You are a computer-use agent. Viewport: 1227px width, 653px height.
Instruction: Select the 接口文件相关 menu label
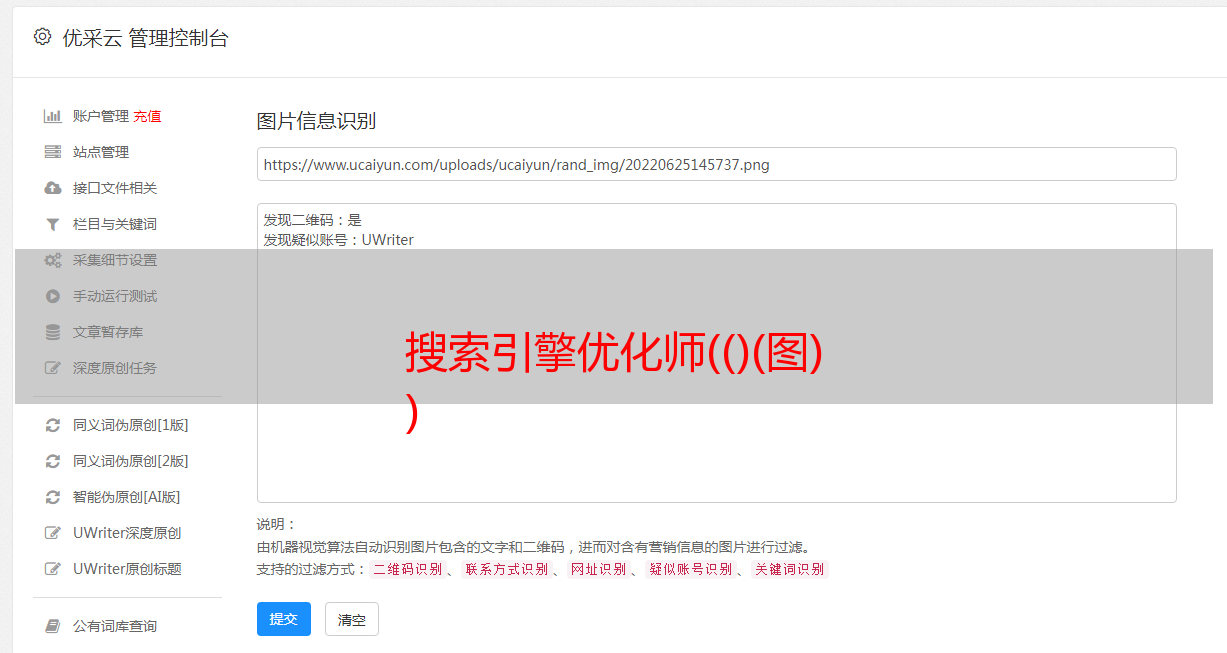pyautogui.click(x=115, y=188)
